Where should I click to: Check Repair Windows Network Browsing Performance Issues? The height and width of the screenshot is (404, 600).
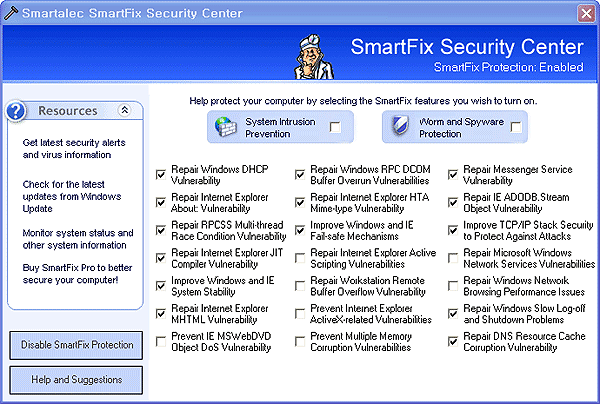point(453,286)
